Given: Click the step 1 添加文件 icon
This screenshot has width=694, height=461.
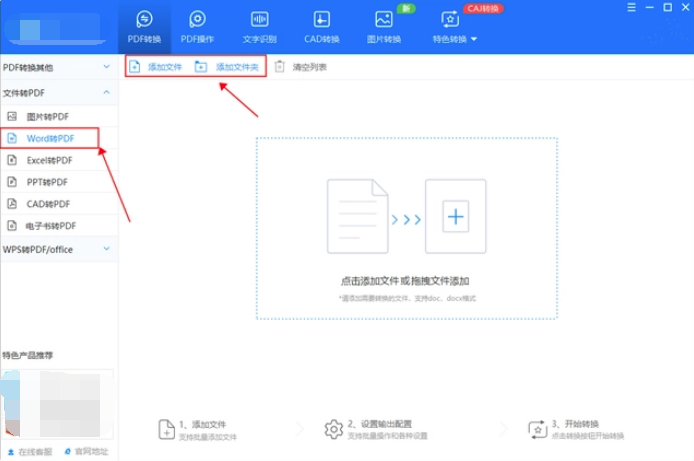Looking at the screenshot, I should point(166,429).
